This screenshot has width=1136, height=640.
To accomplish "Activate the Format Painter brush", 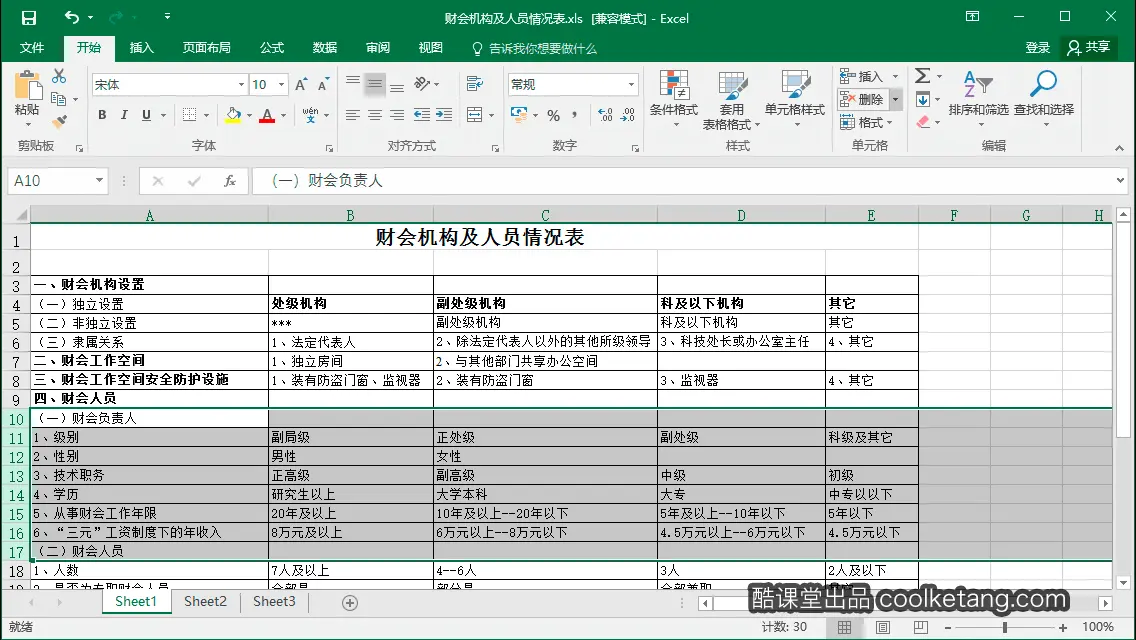I will 59,121.
